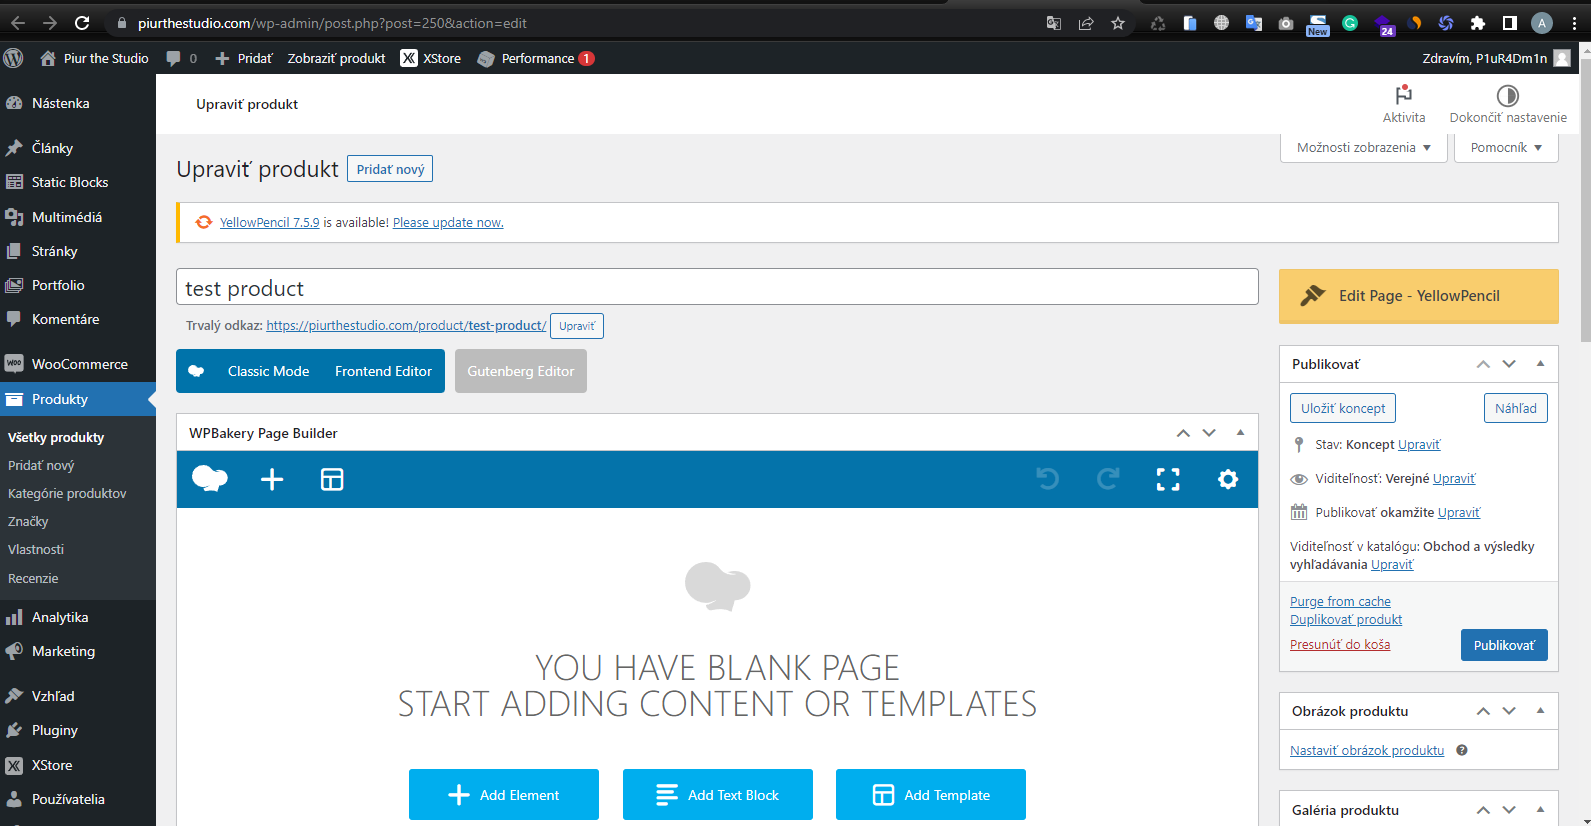This screenshot has width=1591, height=826.
Task: Expand Možnosti zobrazenia dropdown
Action: [x=1364, y=147]
